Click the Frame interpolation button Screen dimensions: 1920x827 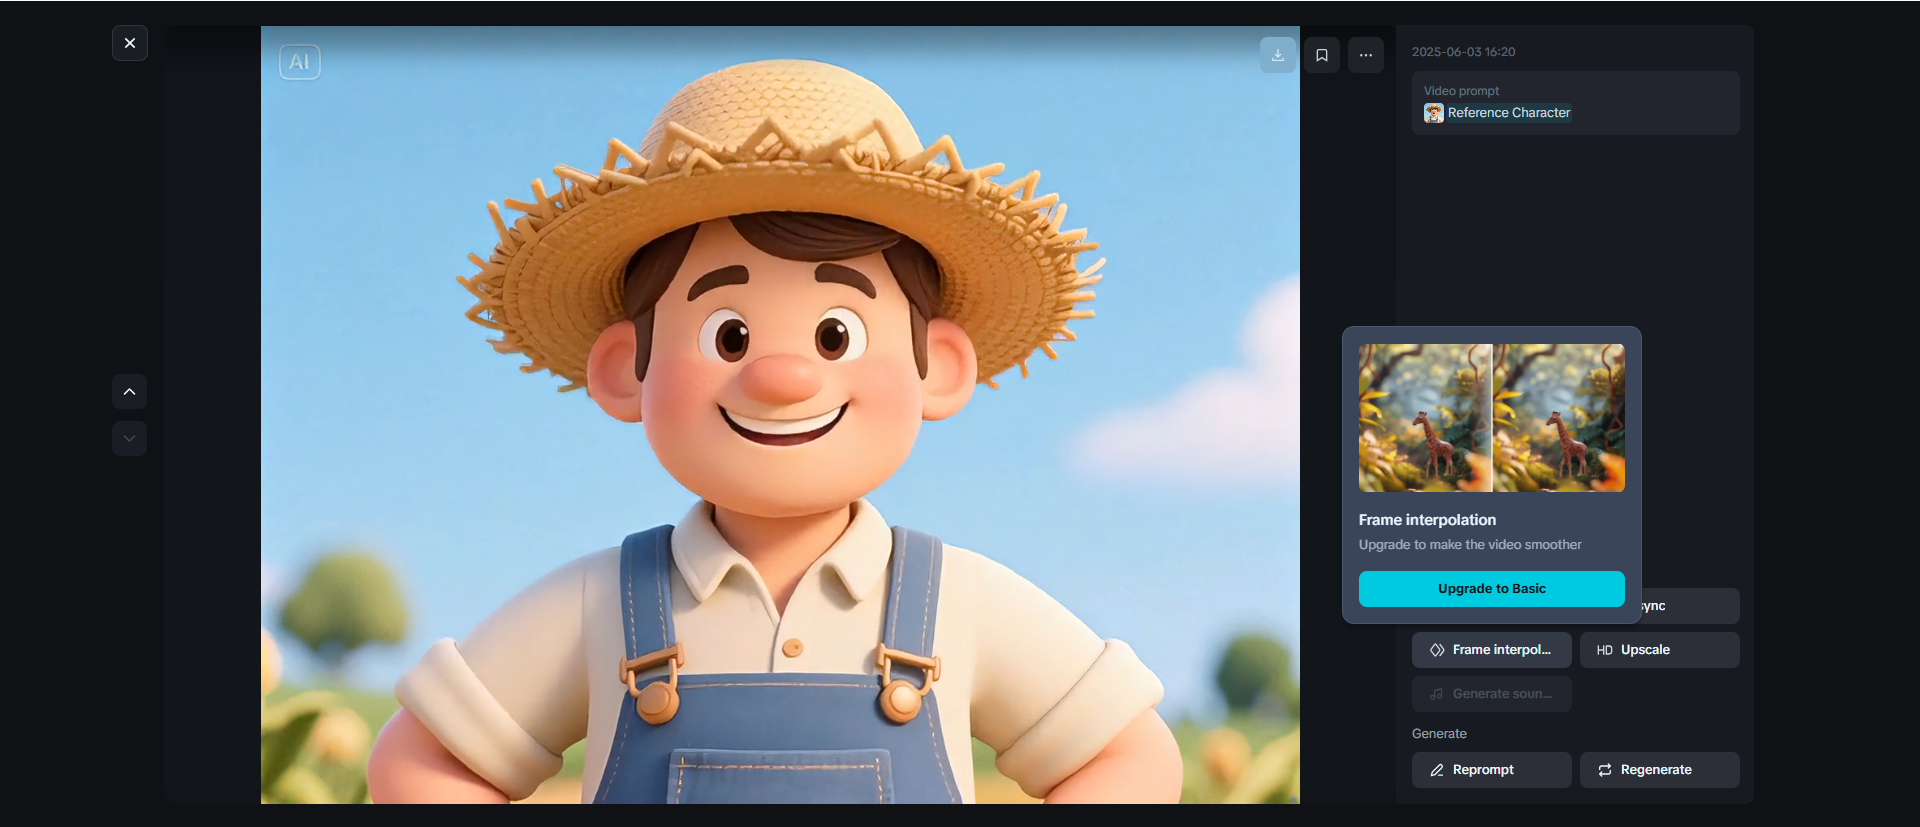tap(1492, 650)
